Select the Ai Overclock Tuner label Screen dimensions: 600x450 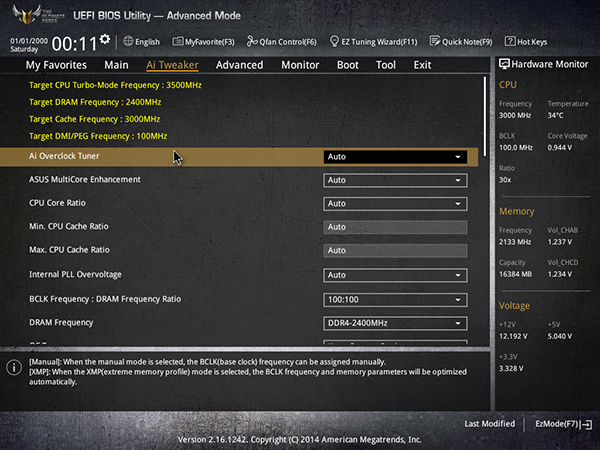(64, 156)
